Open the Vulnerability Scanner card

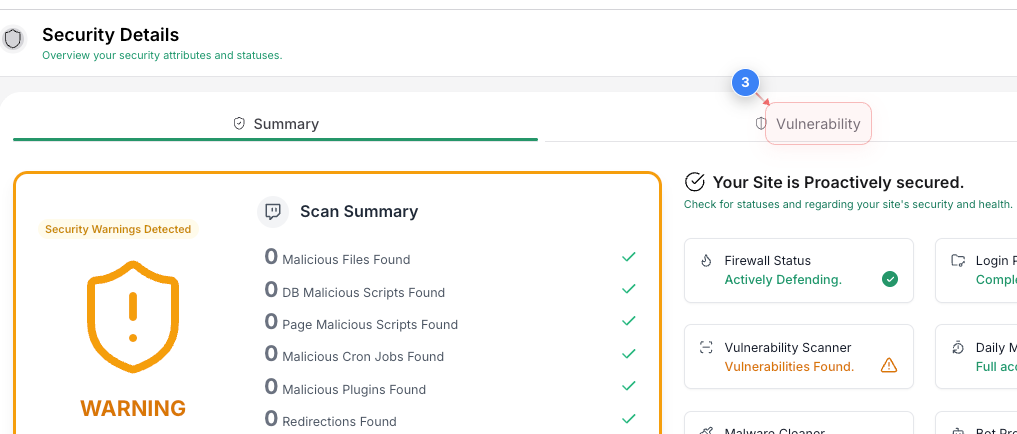(799, 357)
